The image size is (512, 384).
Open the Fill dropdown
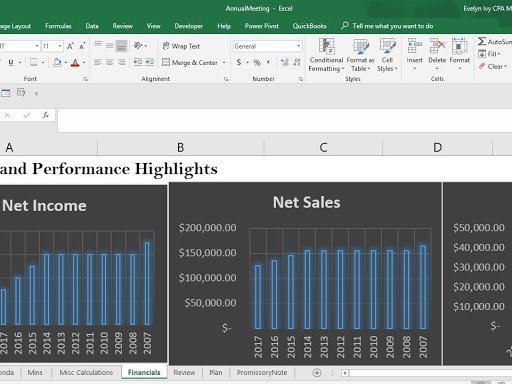pyautogui.click(x=489, y=54)
